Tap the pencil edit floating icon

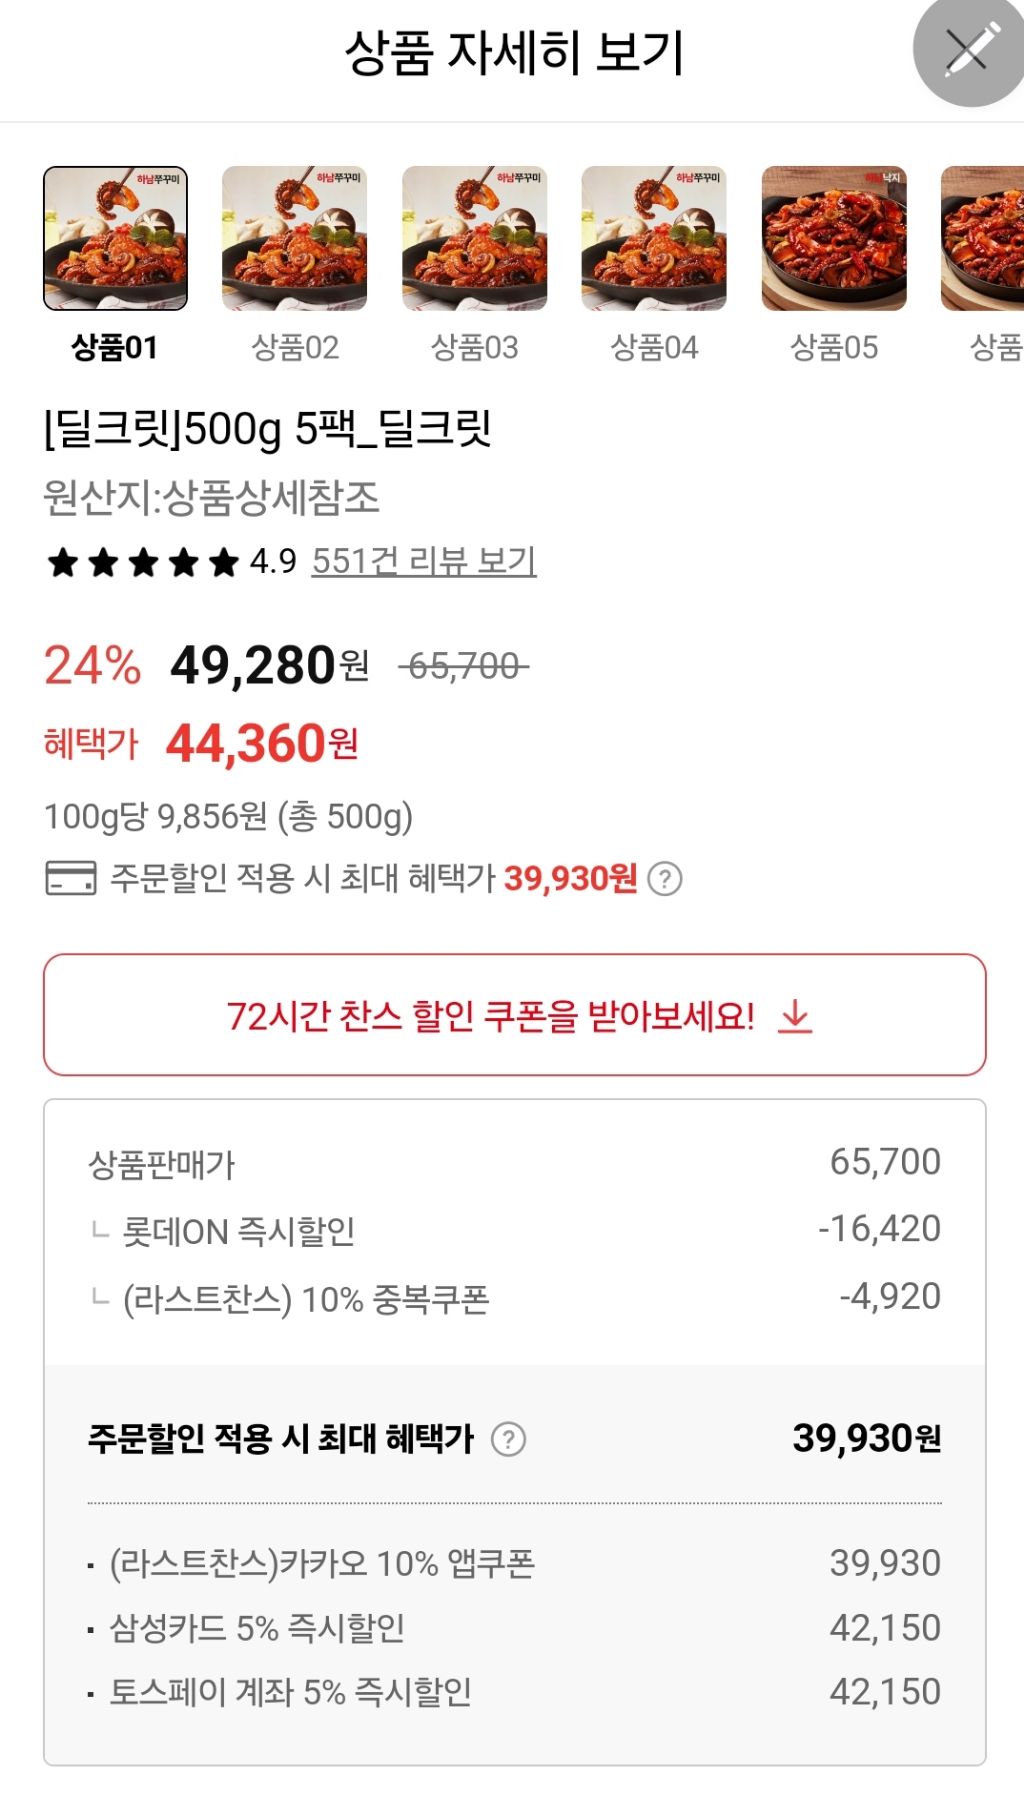pyautogui.click(x=968, y=50)
